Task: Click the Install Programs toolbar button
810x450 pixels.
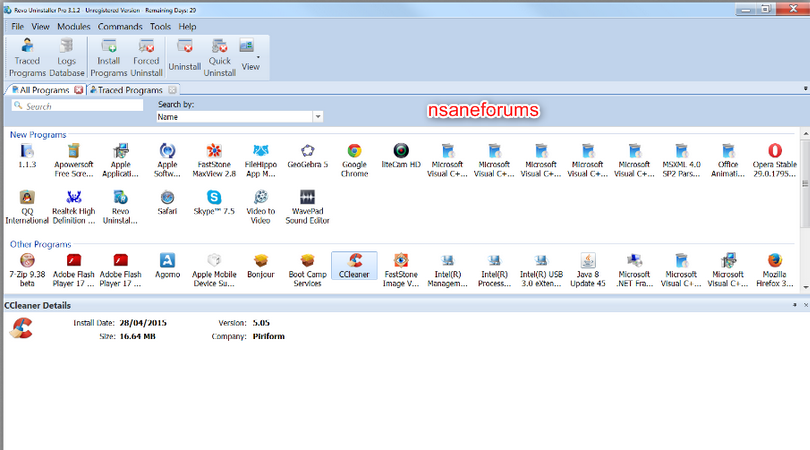Action: pos(108,57)
